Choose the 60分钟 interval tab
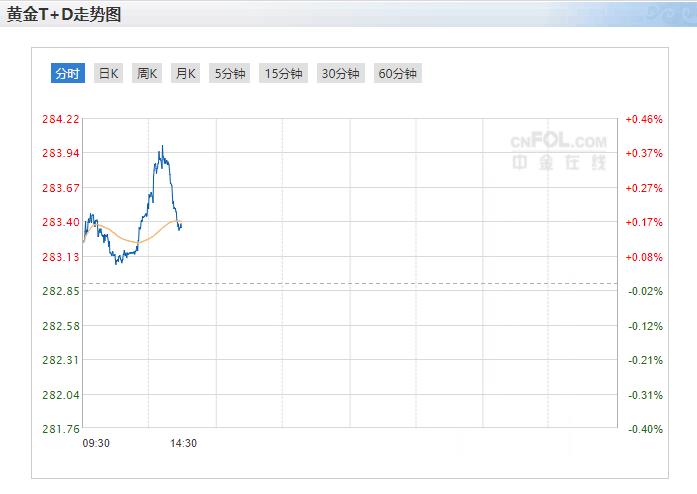 click(397, 73)
